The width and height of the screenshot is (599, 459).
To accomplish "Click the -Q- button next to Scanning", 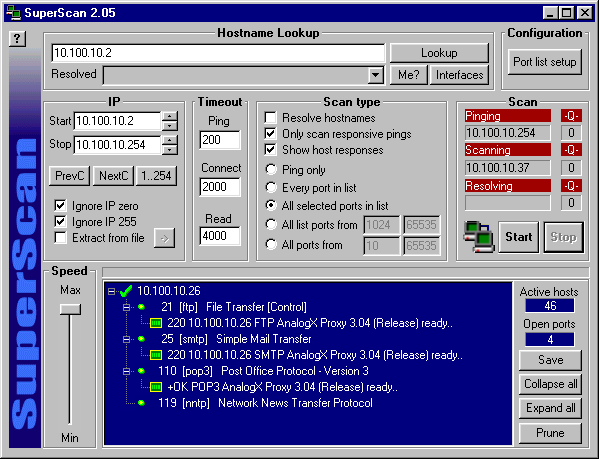I will coord(571,150).
